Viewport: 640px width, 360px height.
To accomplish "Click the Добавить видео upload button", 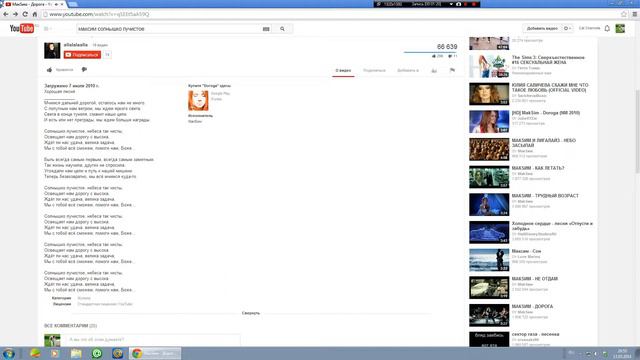I will point(542,29).
